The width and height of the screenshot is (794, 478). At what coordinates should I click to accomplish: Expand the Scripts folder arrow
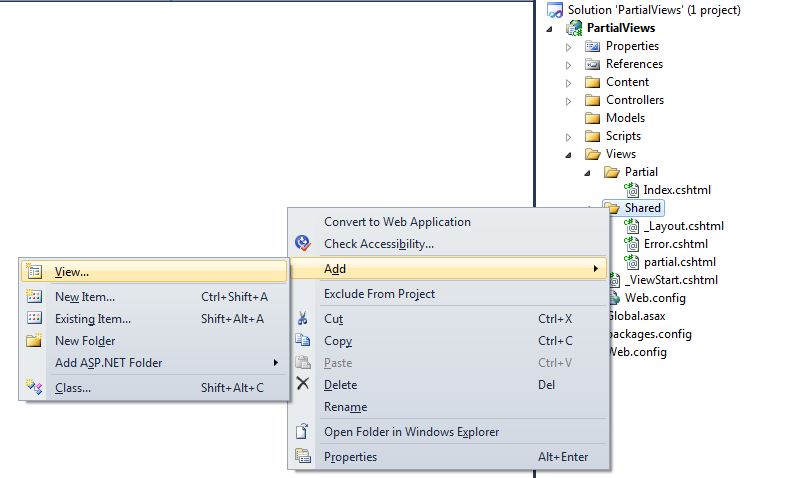click(x=568, y=137)
